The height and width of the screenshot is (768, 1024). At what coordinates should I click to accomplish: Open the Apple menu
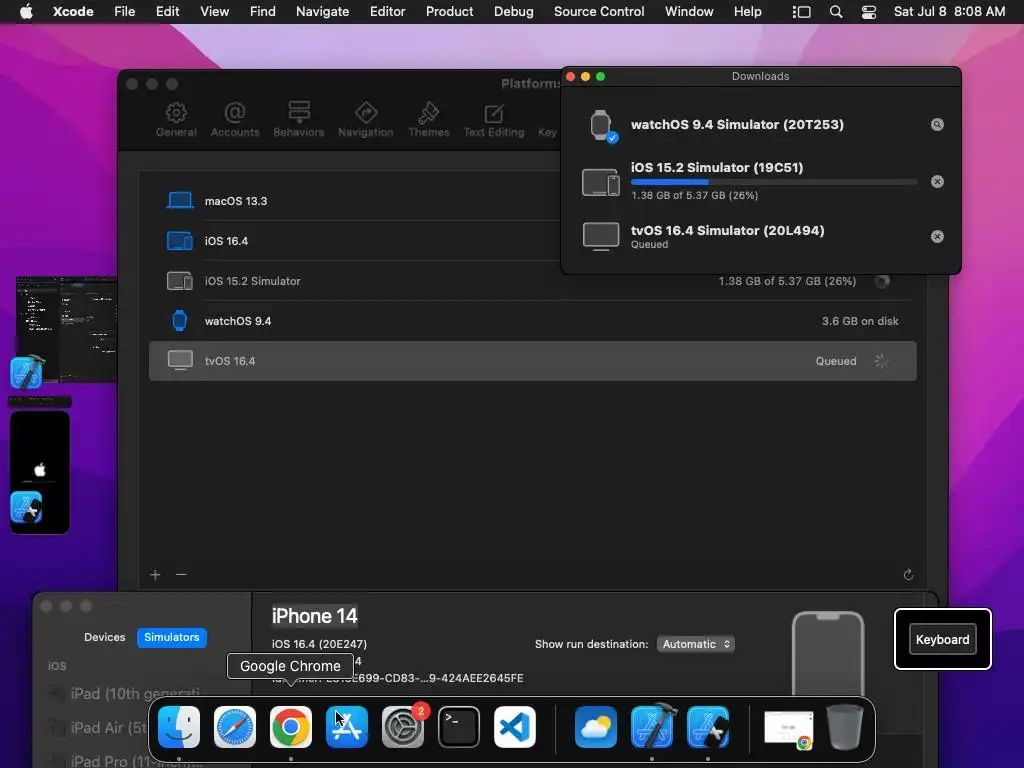(26, 12)
